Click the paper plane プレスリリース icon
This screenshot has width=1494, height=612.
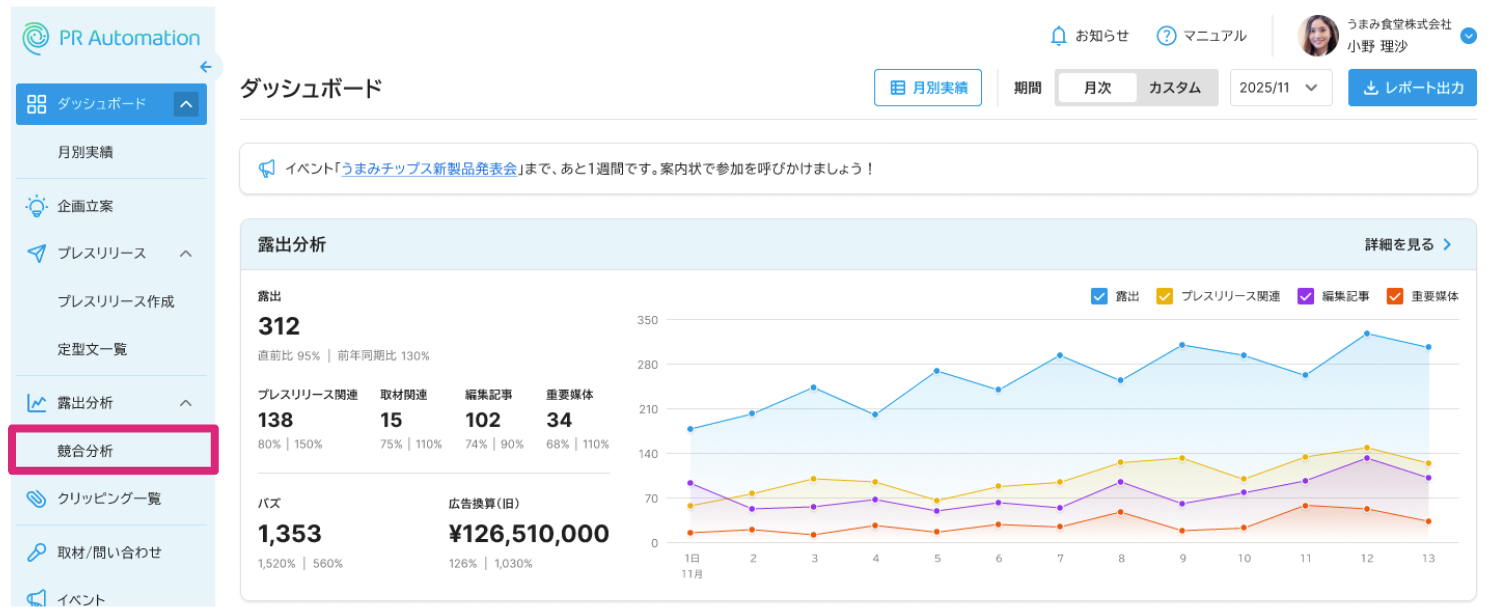[x=37, y=254]
